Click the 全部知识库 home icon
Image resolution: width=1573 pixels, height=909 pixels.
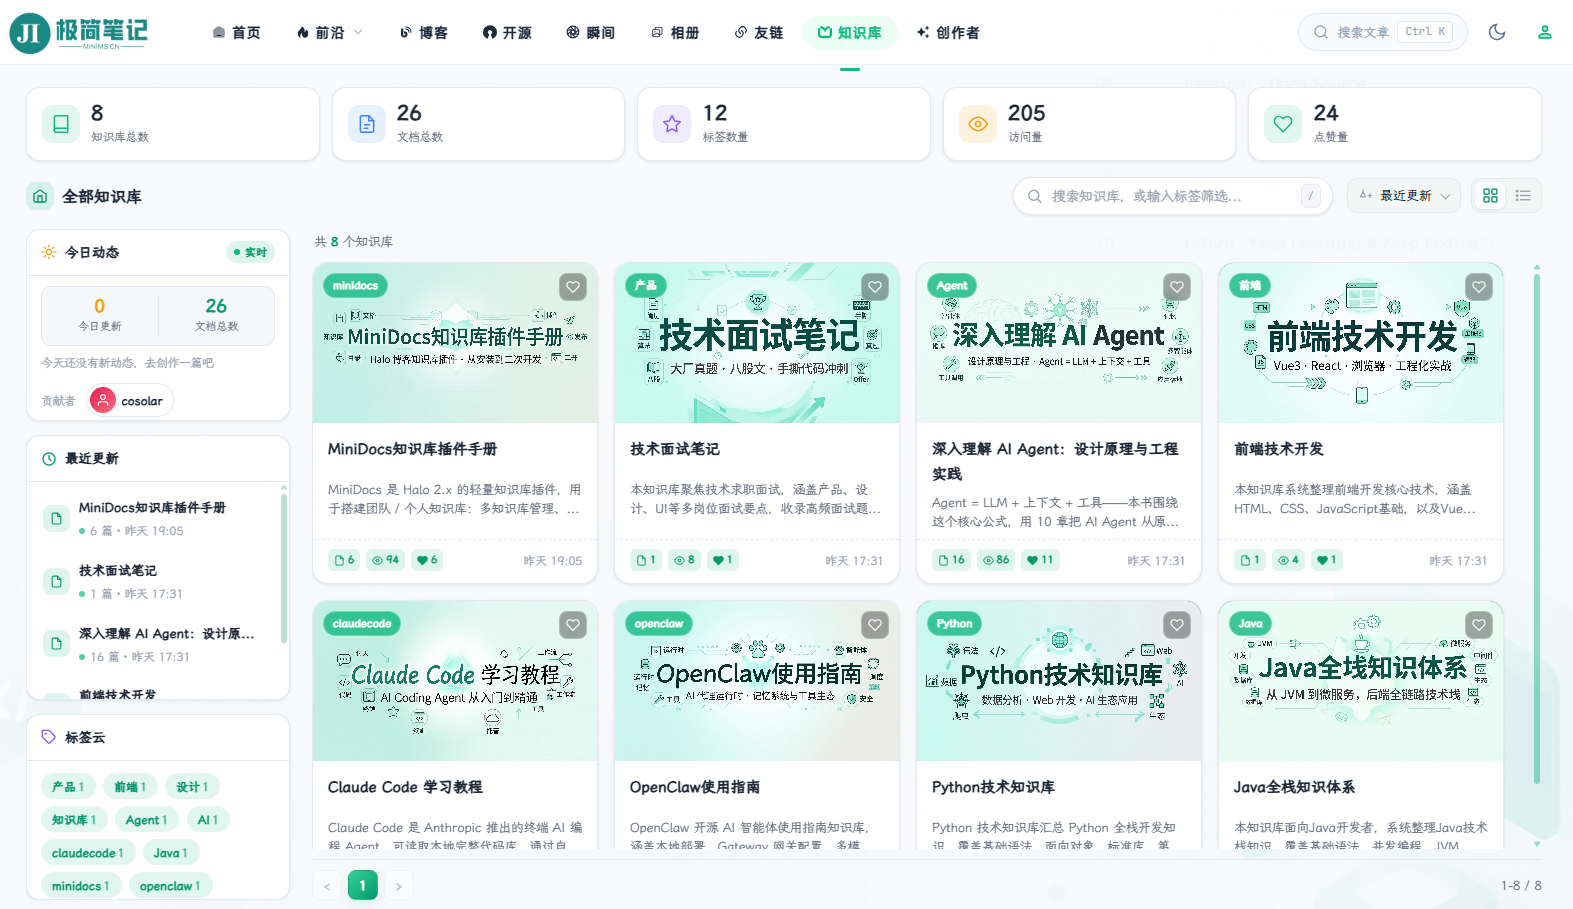point(40,196)
